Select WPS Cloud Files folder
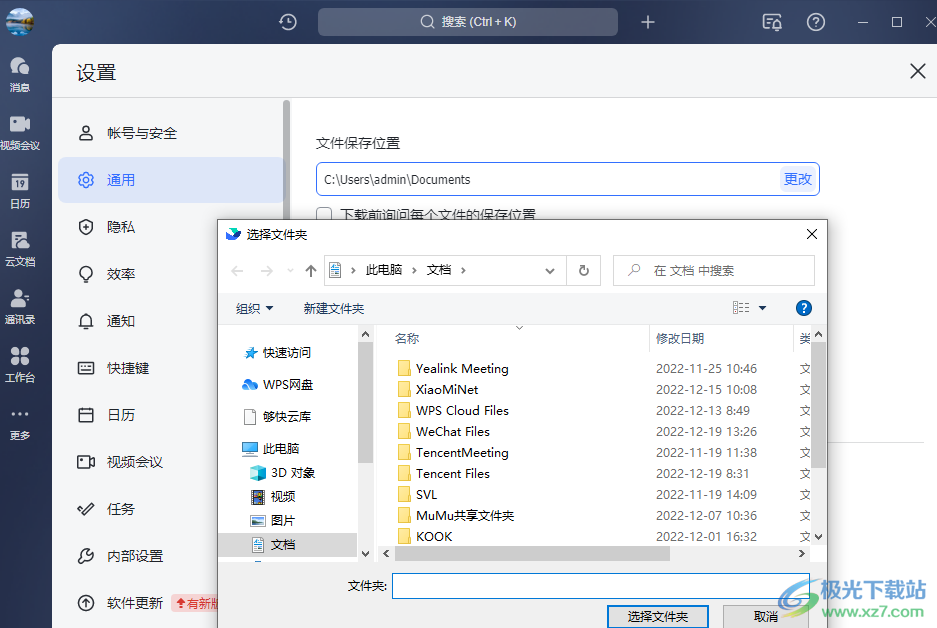The height and width of the screenshot is (628, 937). click(454, 411)
